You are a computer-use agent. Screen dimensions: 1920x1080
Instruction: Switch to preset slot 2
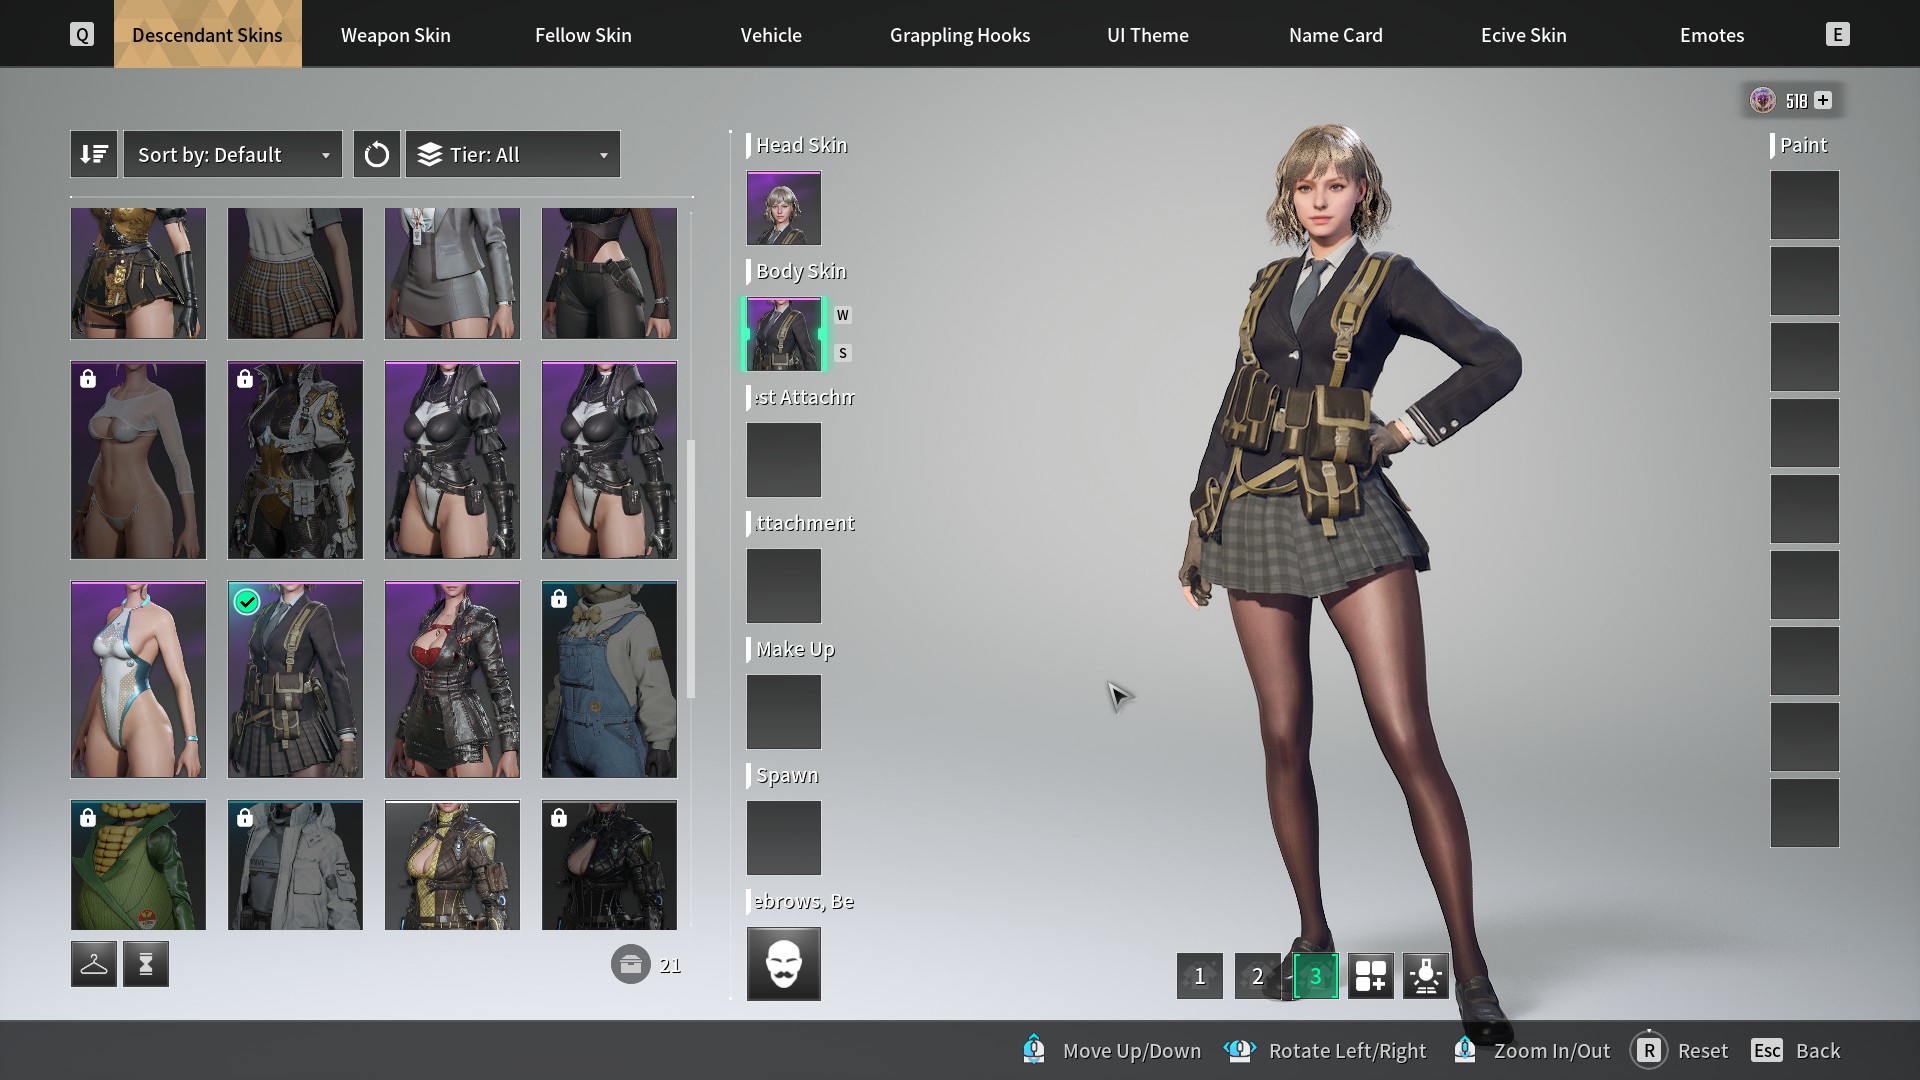tap(1257, 976)
